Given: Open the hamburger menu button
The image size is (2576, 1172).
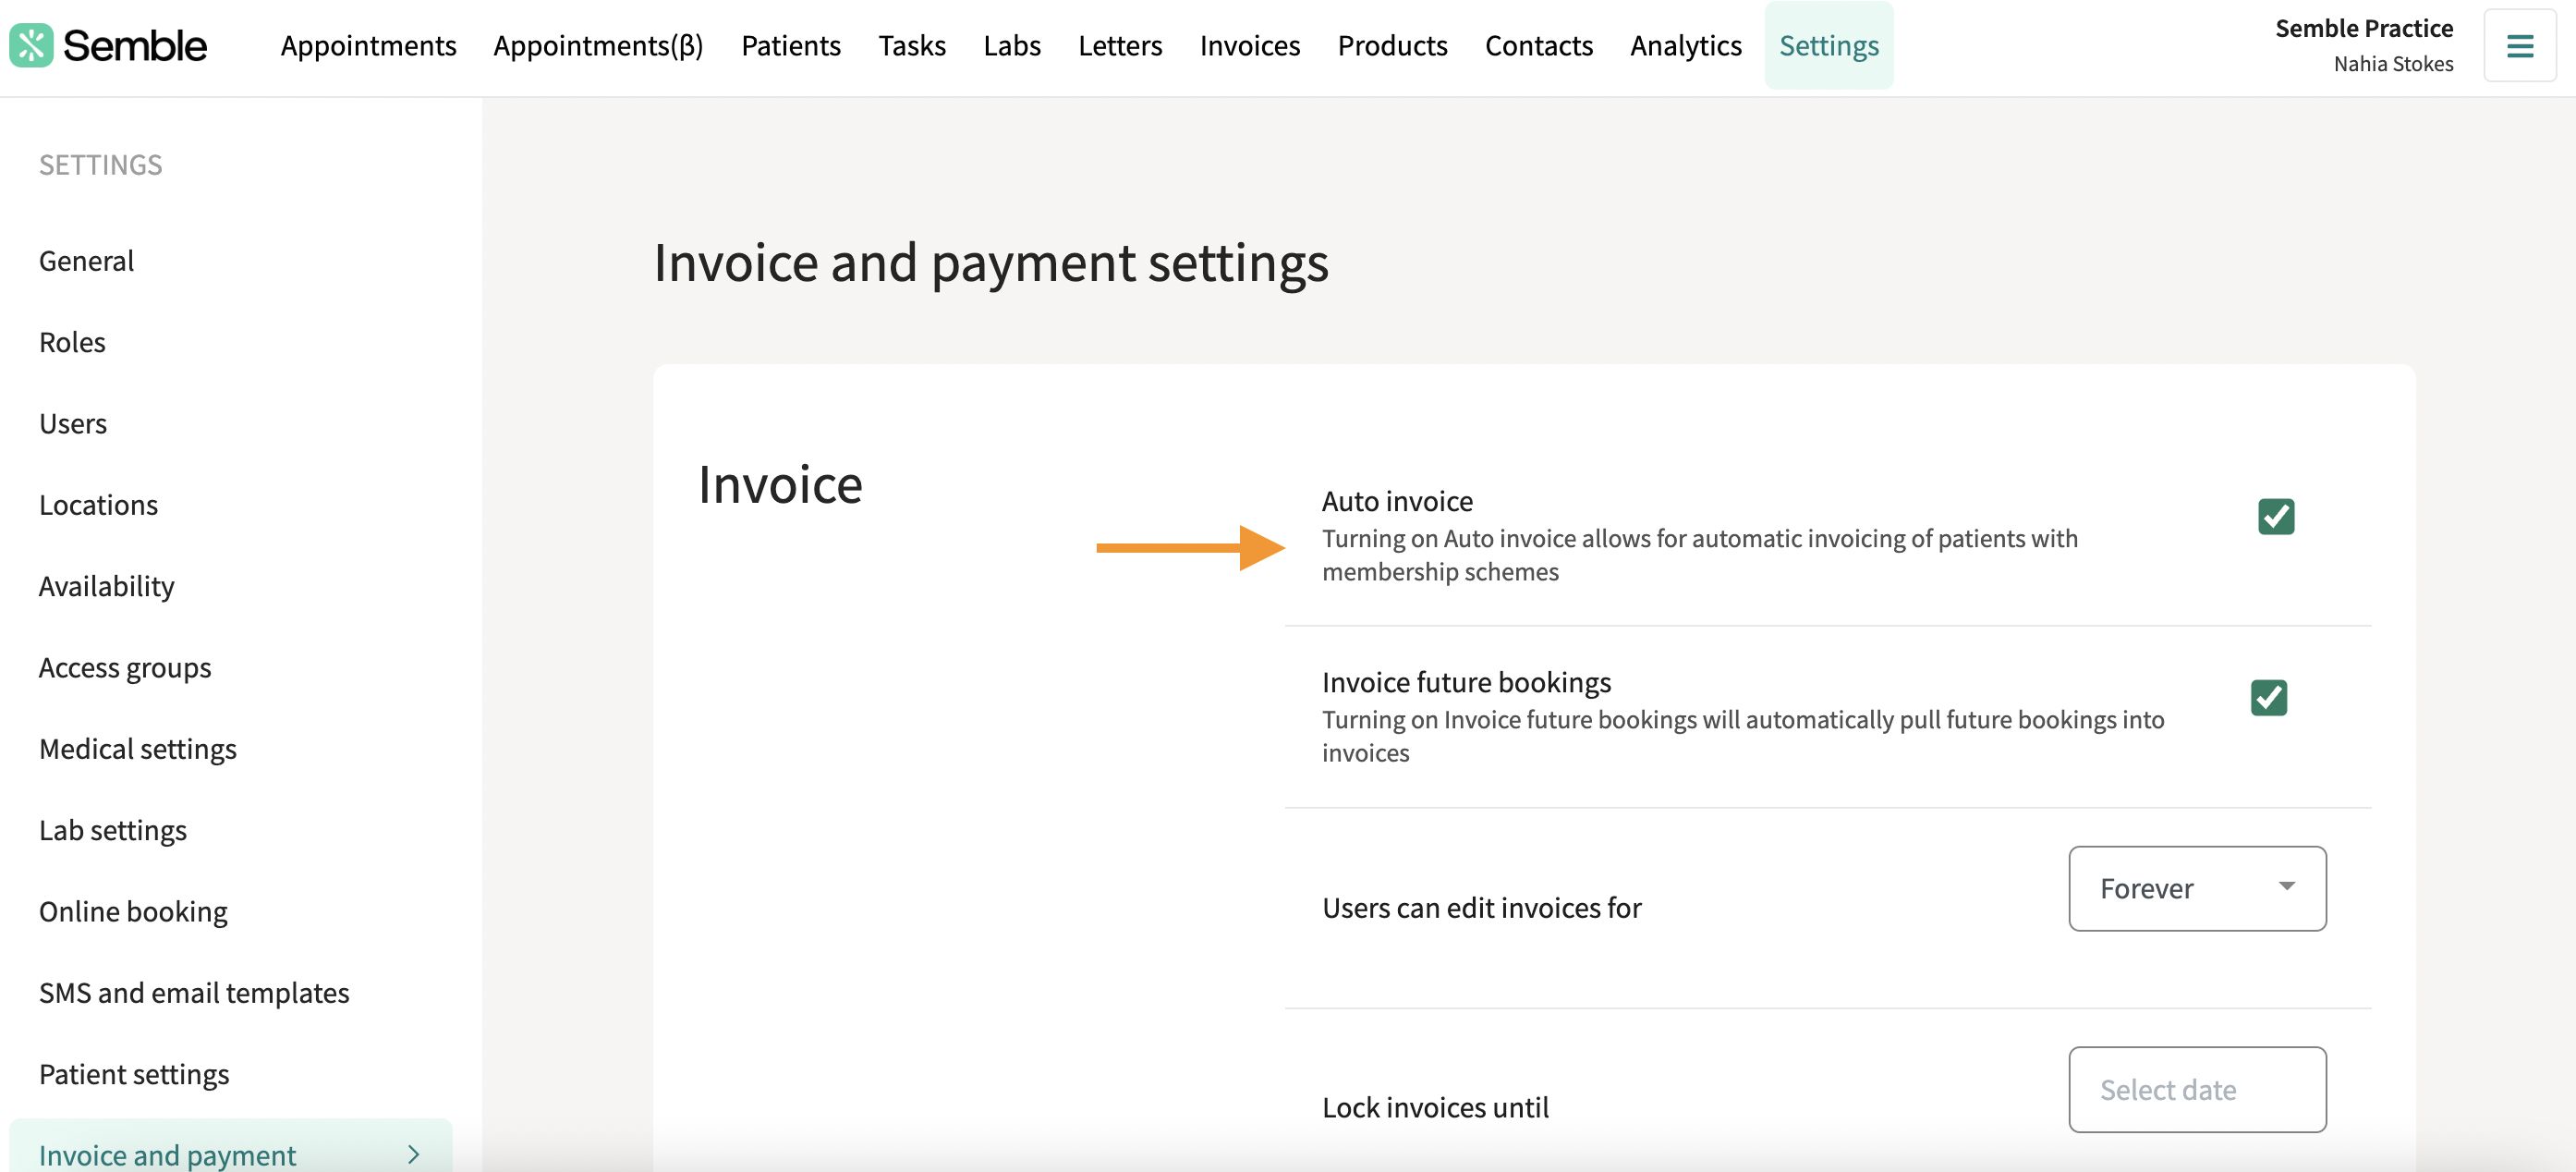Looking at the screenshot, I should click(x=2519, y=46).
